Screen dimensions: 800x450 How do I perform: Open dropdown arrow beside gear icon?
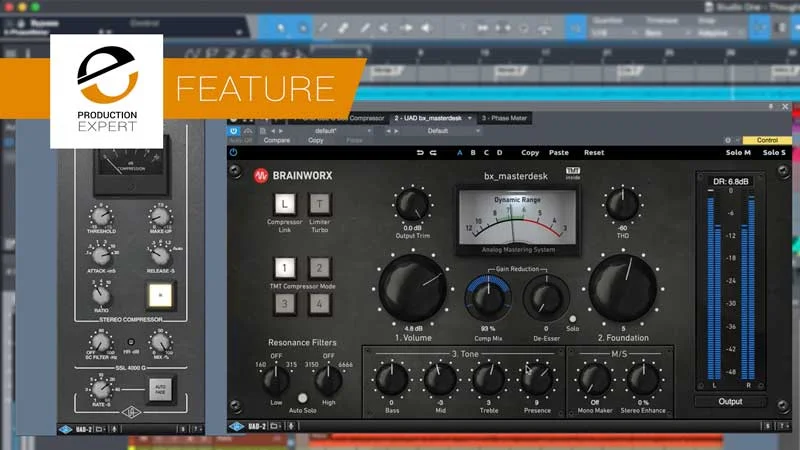pyautogui.click(x=737, y=140)
